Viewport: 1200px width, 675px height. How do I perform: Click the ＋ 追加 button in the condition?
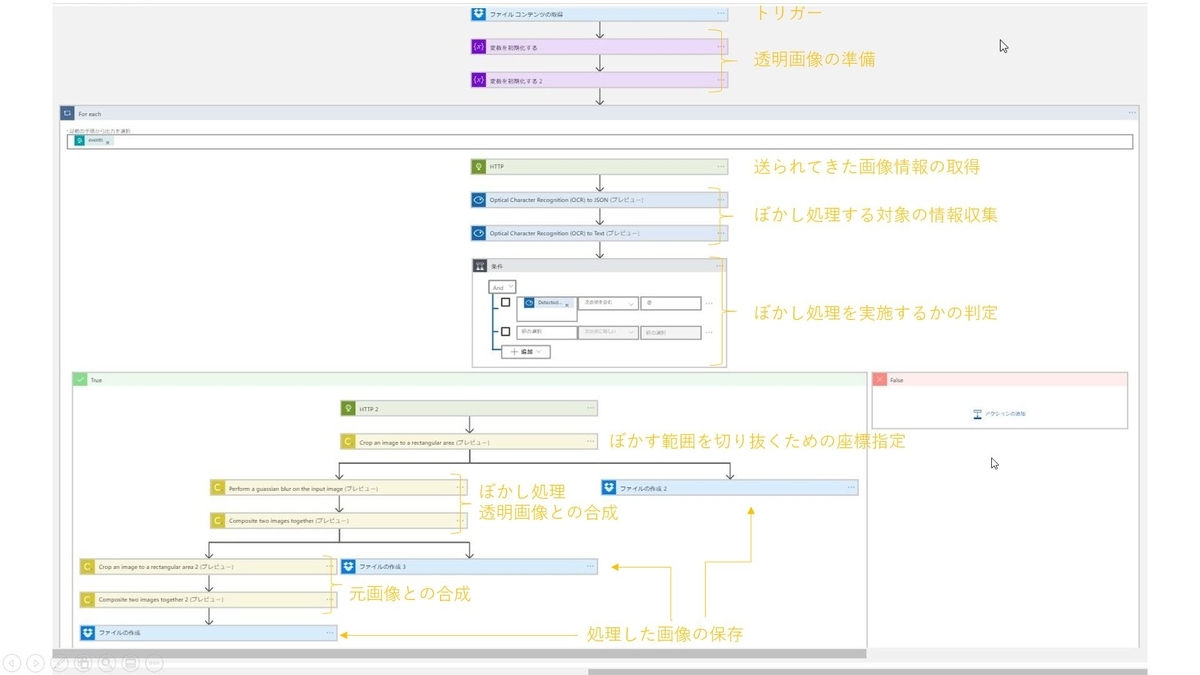pos(522,352)
